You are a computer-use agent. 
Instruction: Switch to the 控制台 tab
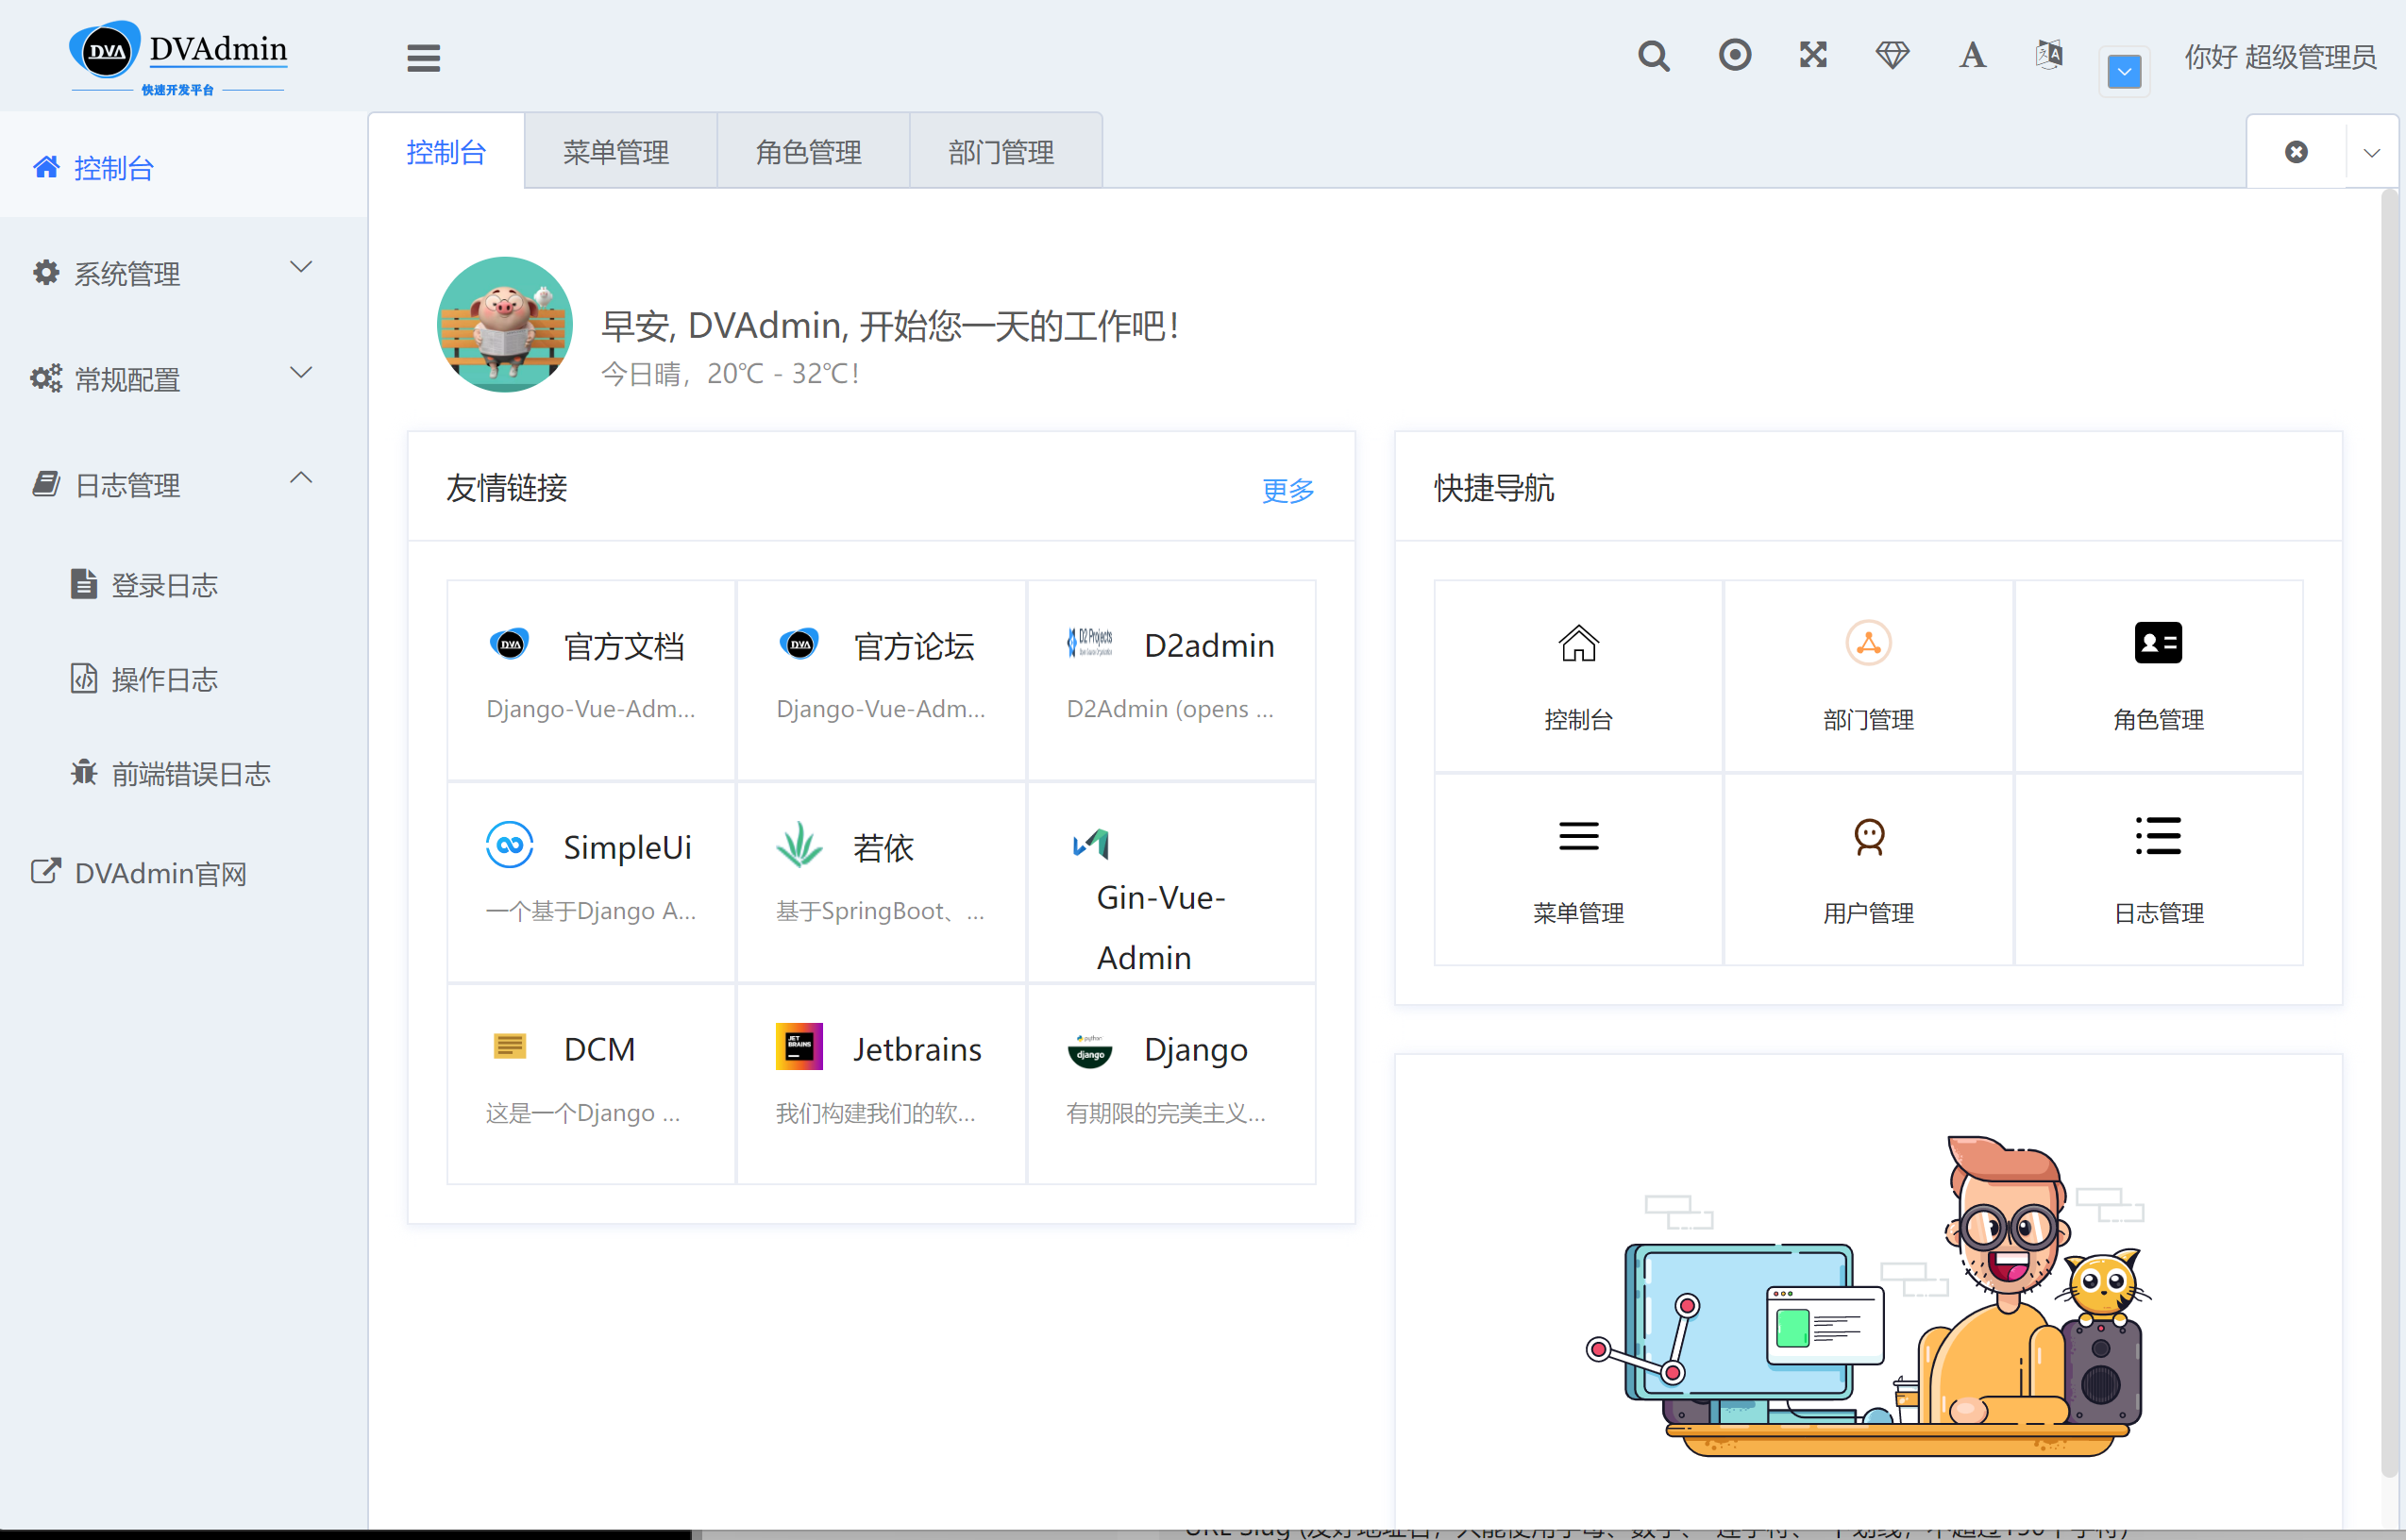[447, 152]
